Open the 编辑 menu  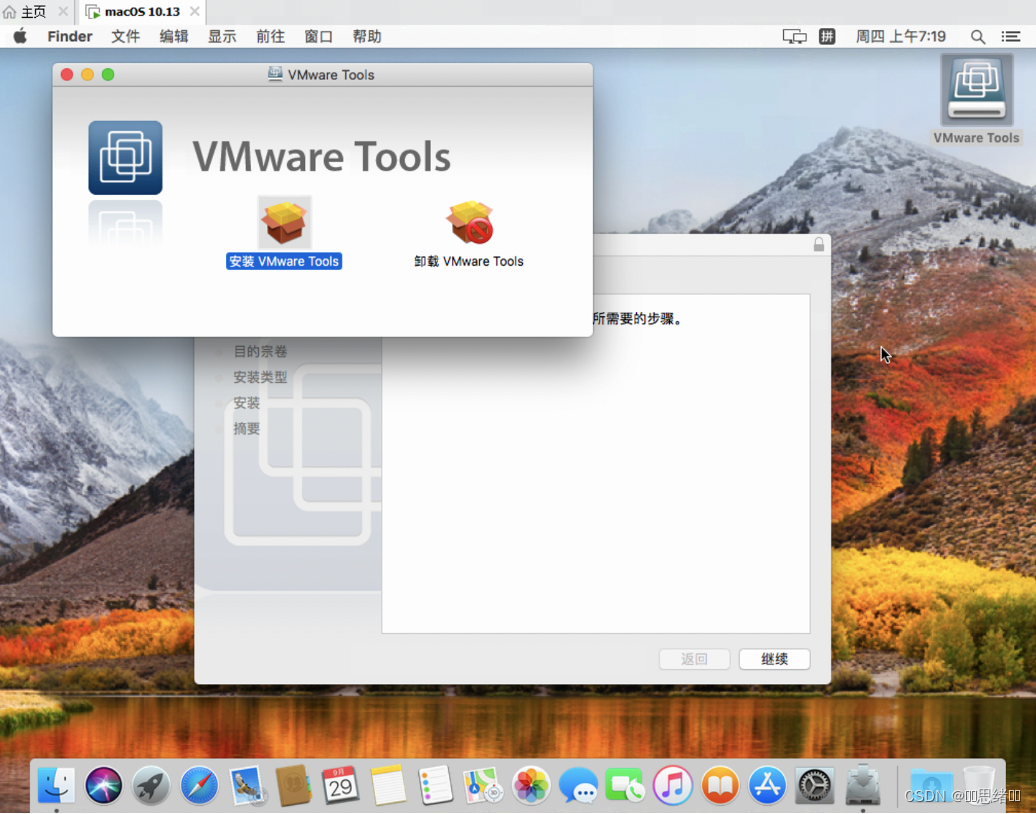click(174, 36)
